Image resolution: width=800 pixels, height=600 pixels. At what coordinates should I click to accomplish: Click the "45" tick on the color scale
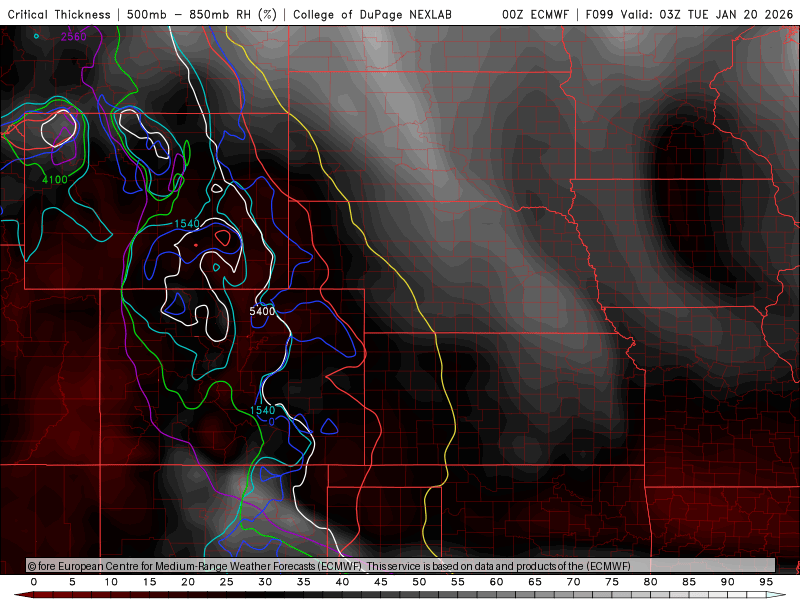pos(381,582)
